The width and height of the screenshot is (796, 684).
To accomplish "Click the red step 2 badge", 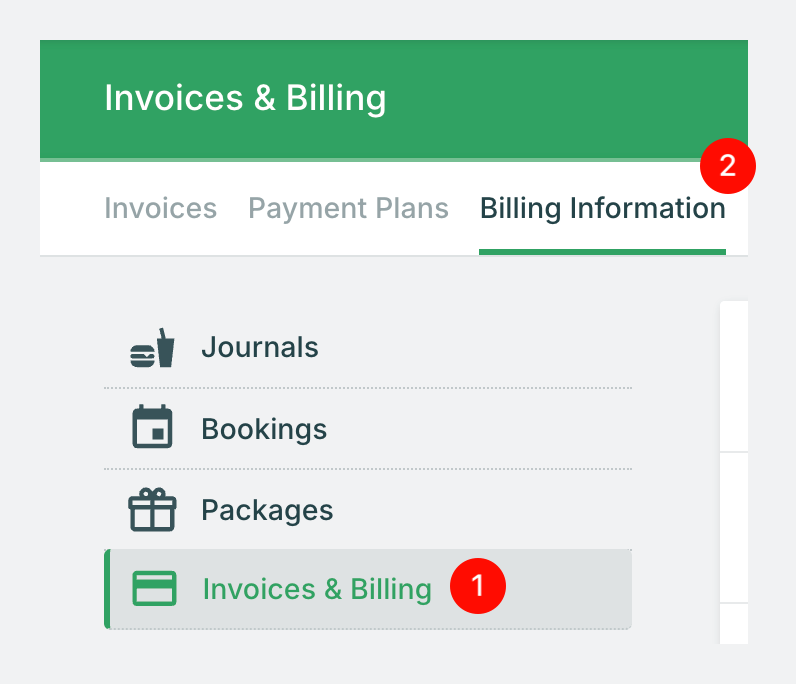I will [x=728, y=166].
